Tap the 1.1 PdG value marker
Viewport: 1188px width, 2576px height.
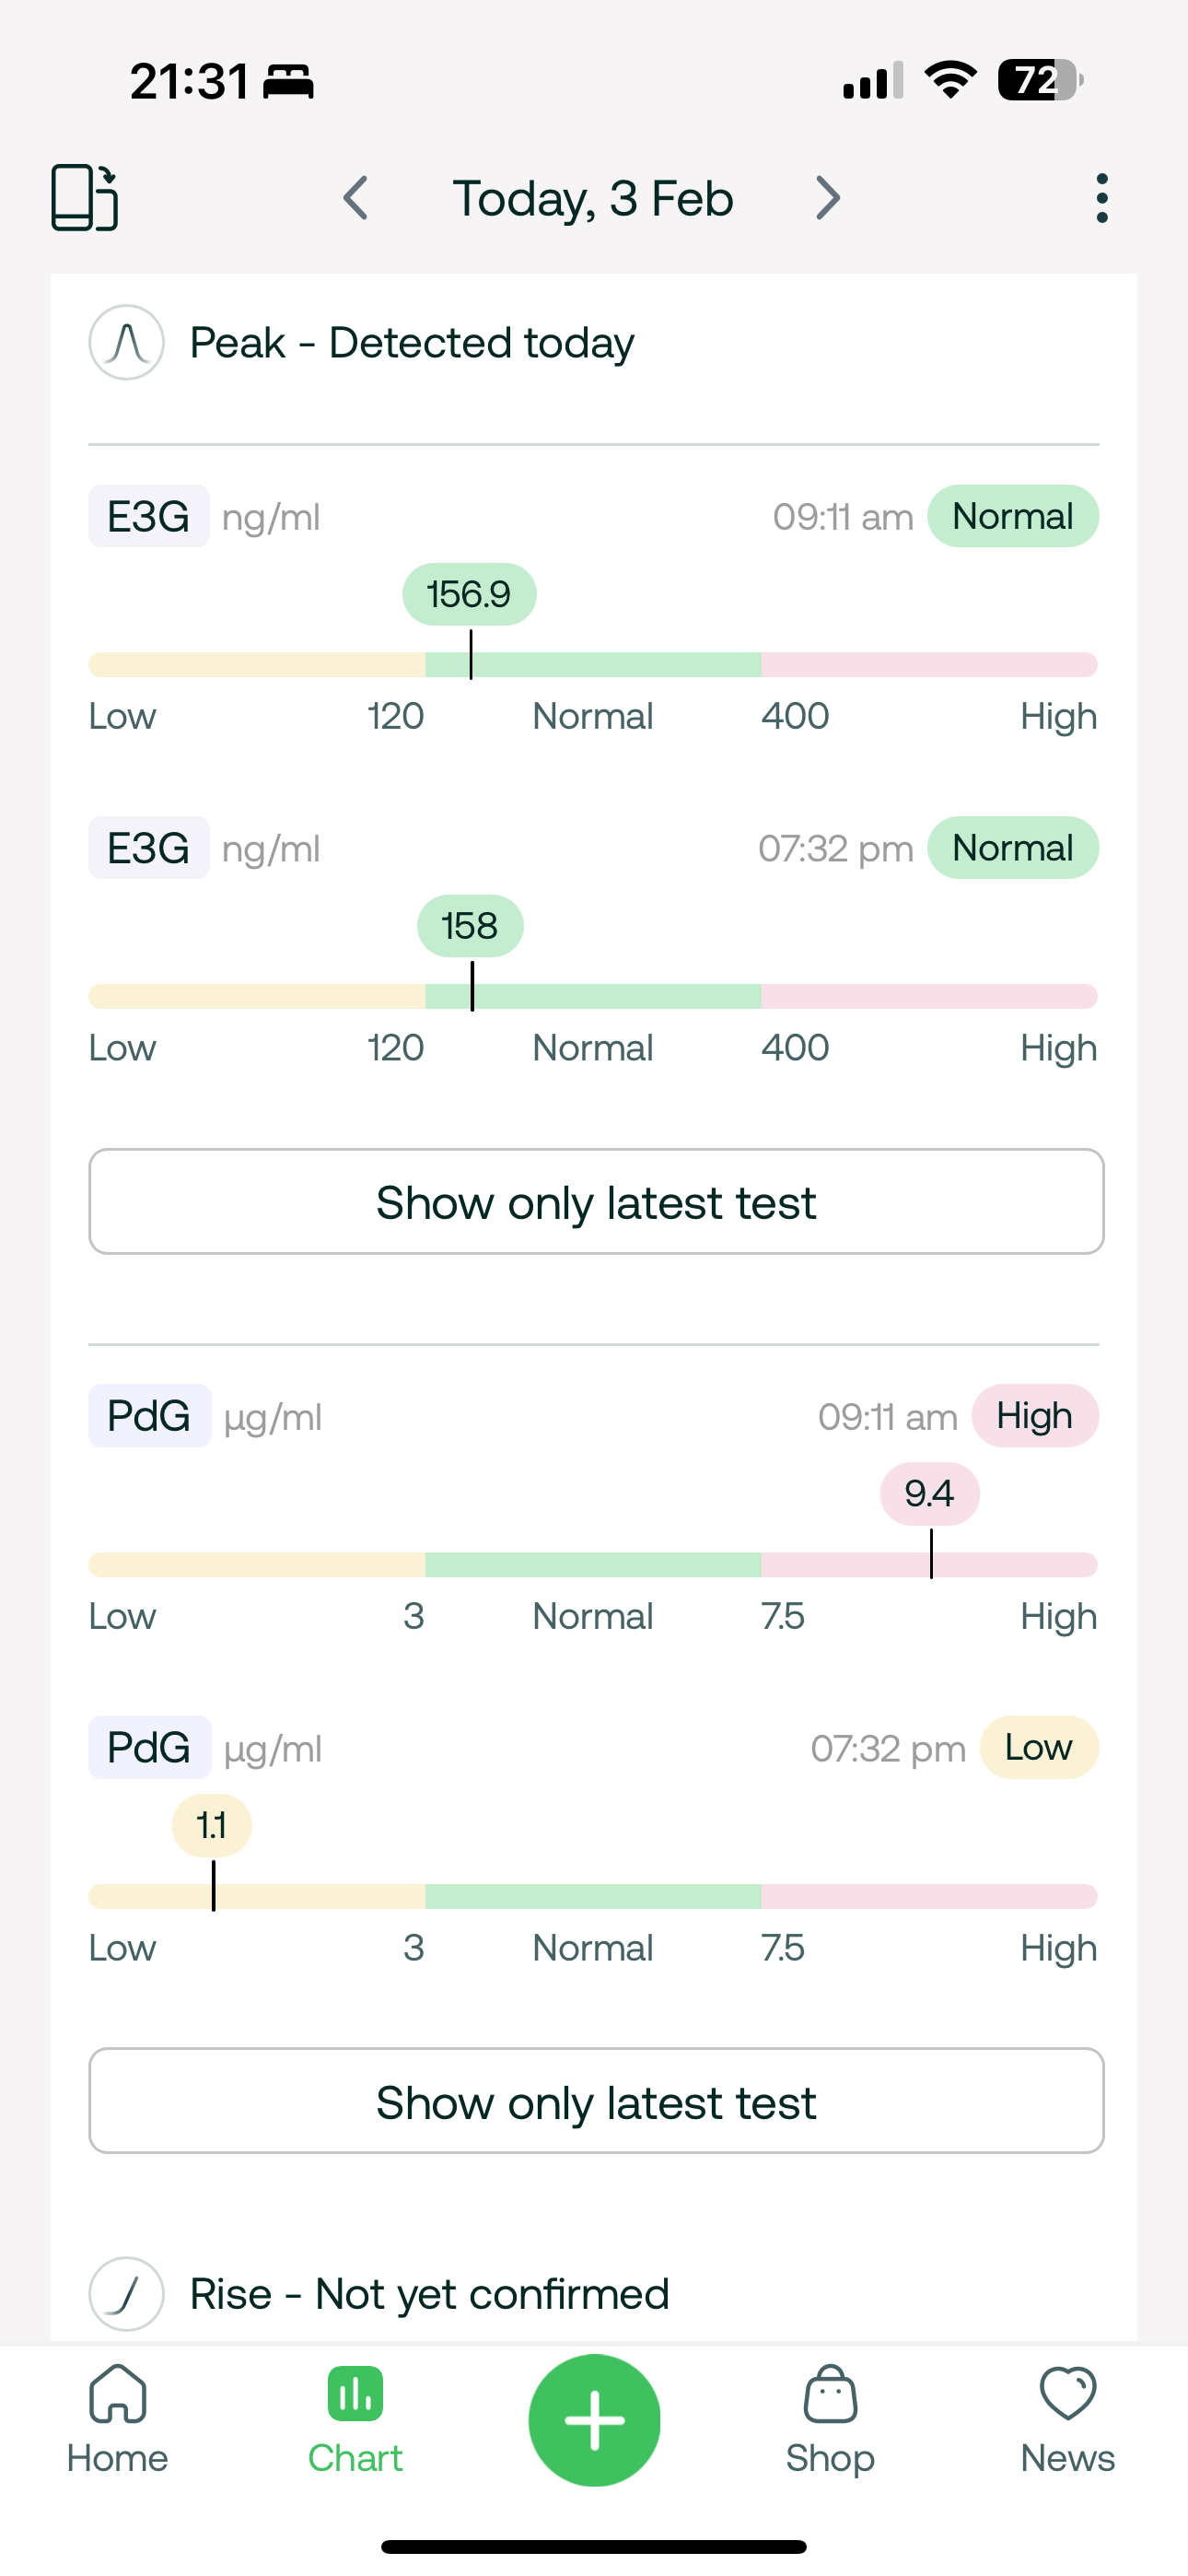(x=211, y=1826)
